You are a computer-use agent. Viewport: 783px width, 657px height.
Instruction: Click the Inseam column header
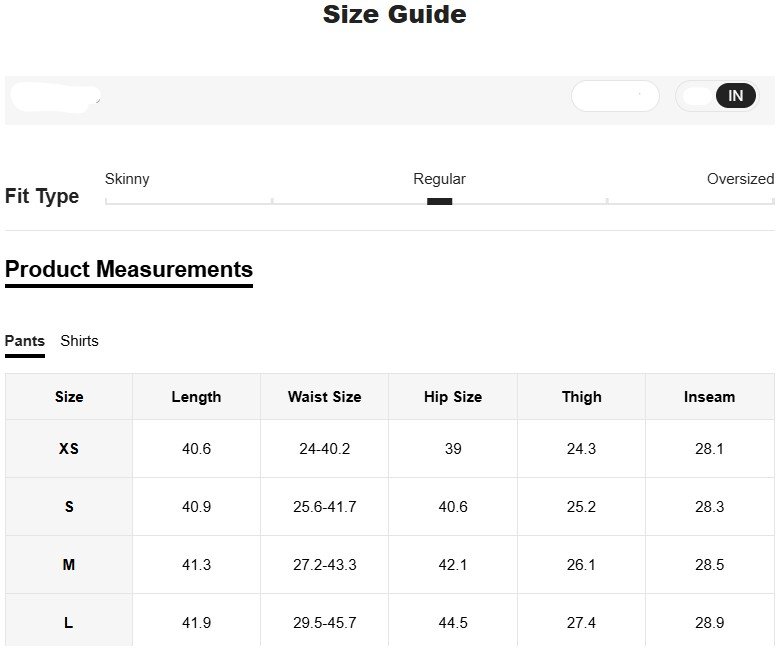709,397
